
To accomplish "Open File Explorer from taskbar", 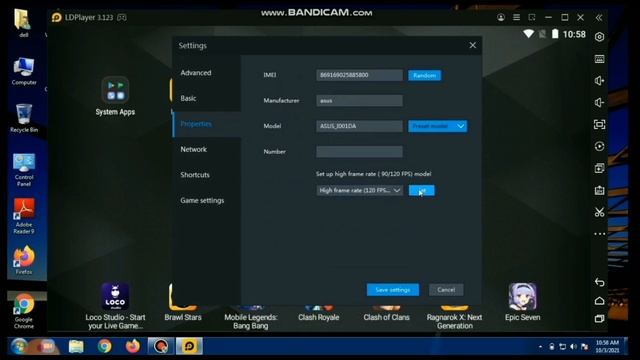I will click(76, 347).
